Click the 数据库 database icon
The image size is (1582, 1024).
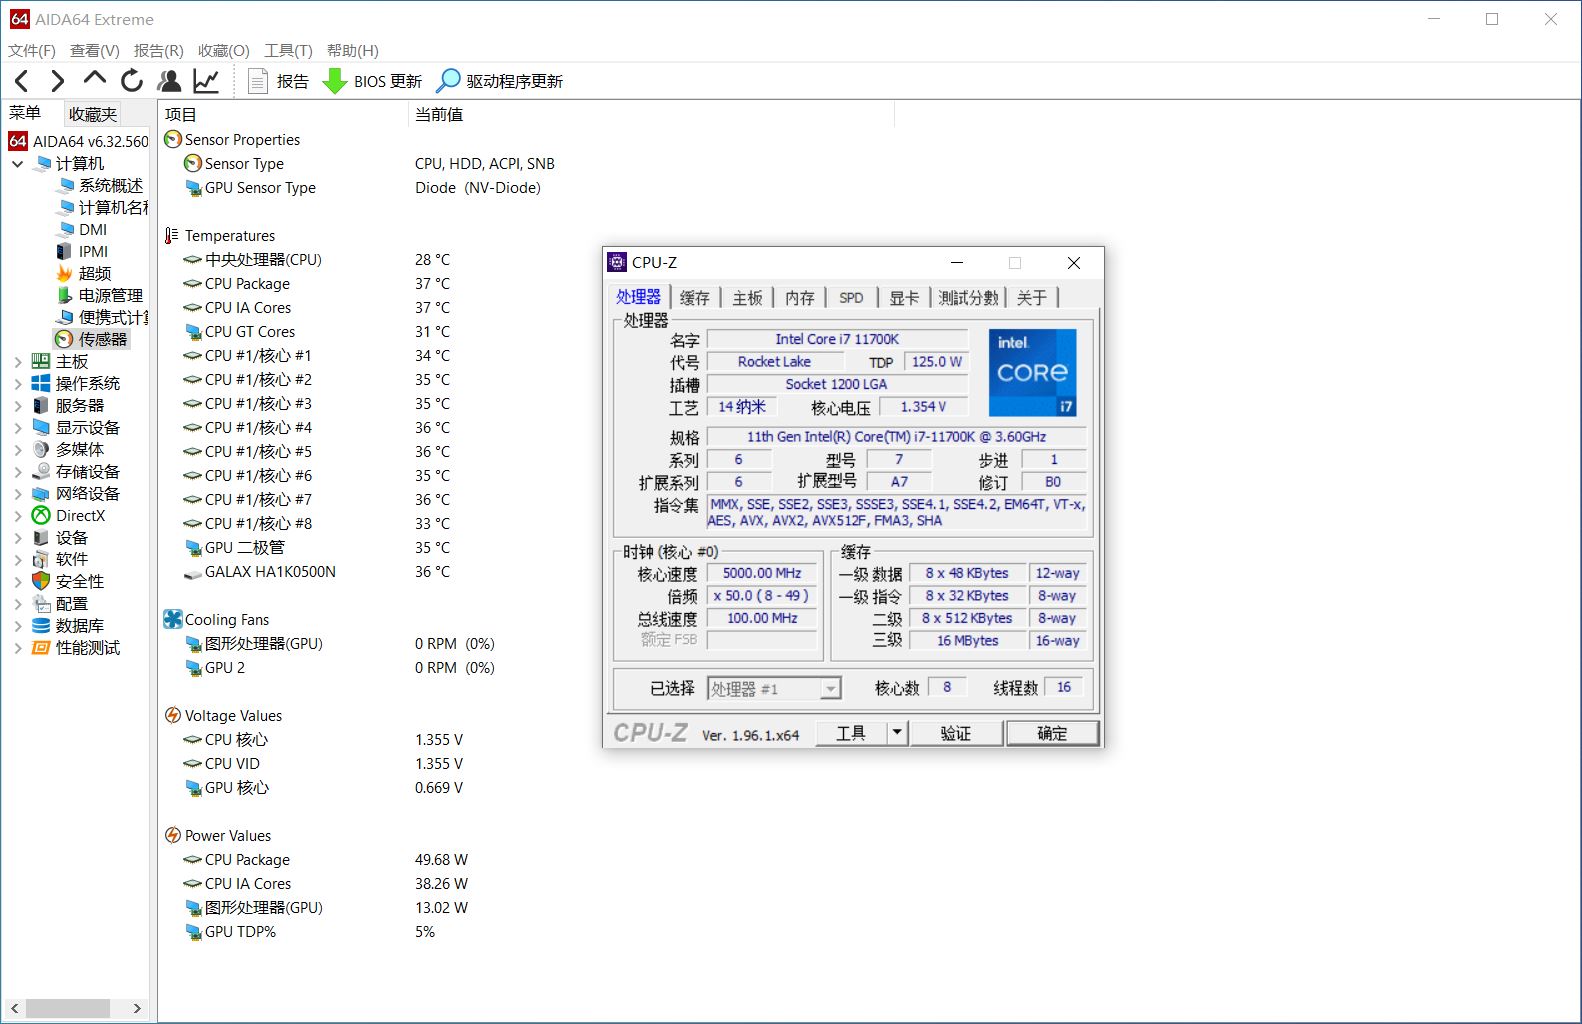pyautogui.click(x=41, y=626)
